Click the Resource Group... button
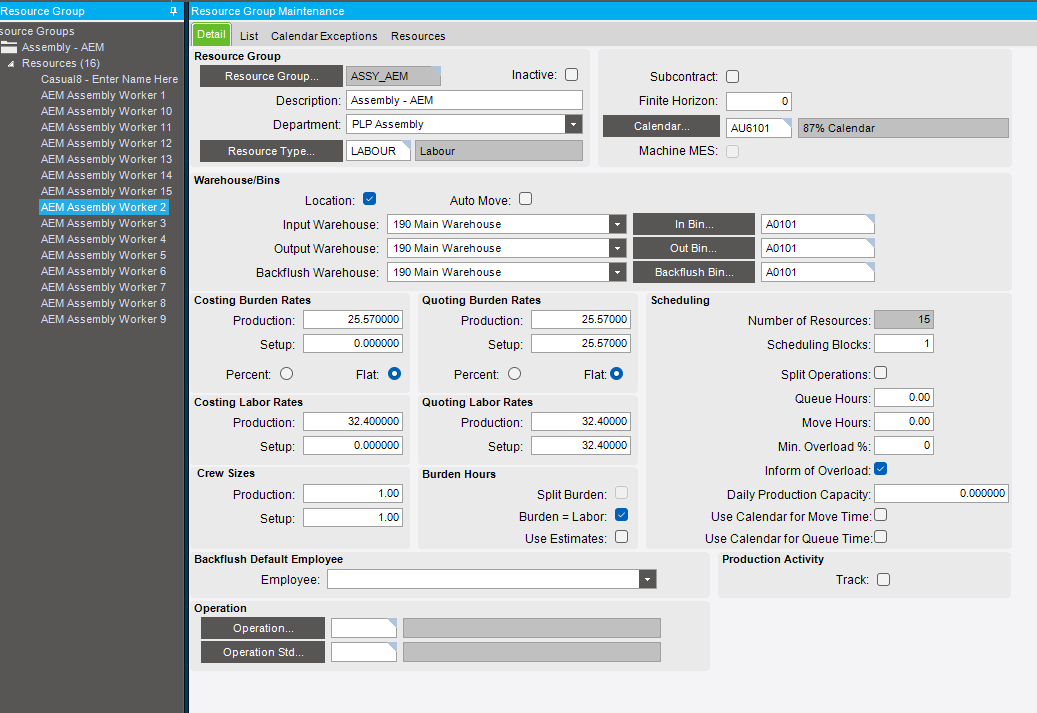Viewport: 1037px width, 713px height. tap(271, 76)
